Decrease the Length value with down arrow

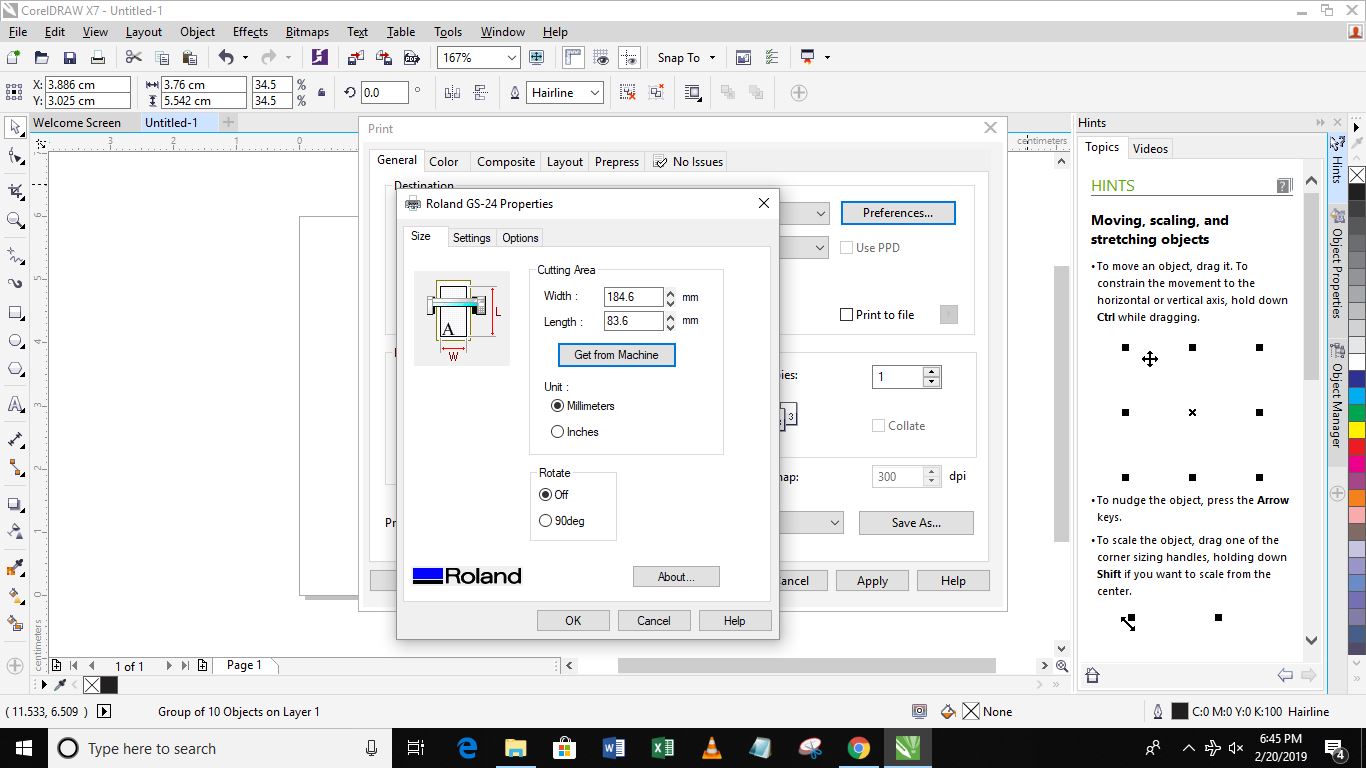tap(670, 327)
